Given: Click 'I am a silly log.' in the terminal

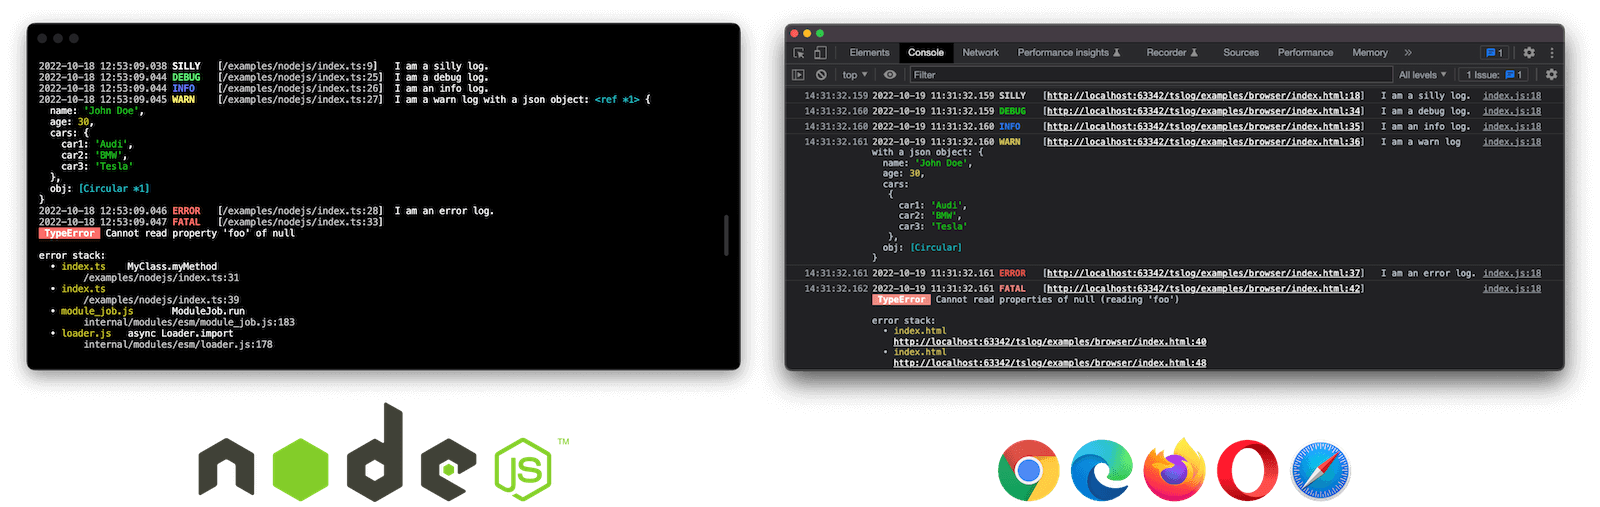Looking at the screenshot, I should 441,66.
